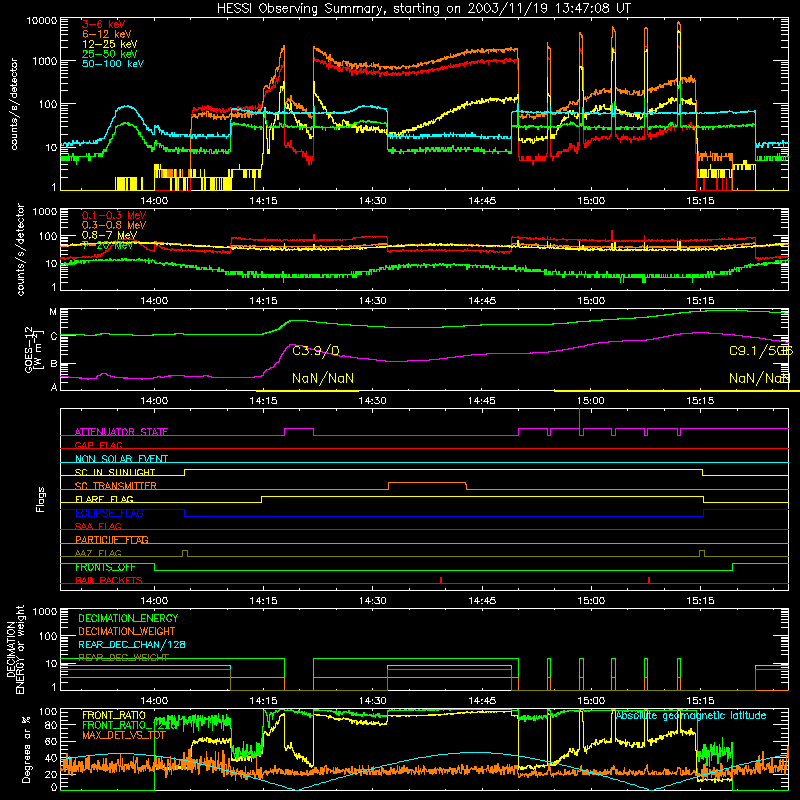Click the C class tick on GOES panel

53,336
